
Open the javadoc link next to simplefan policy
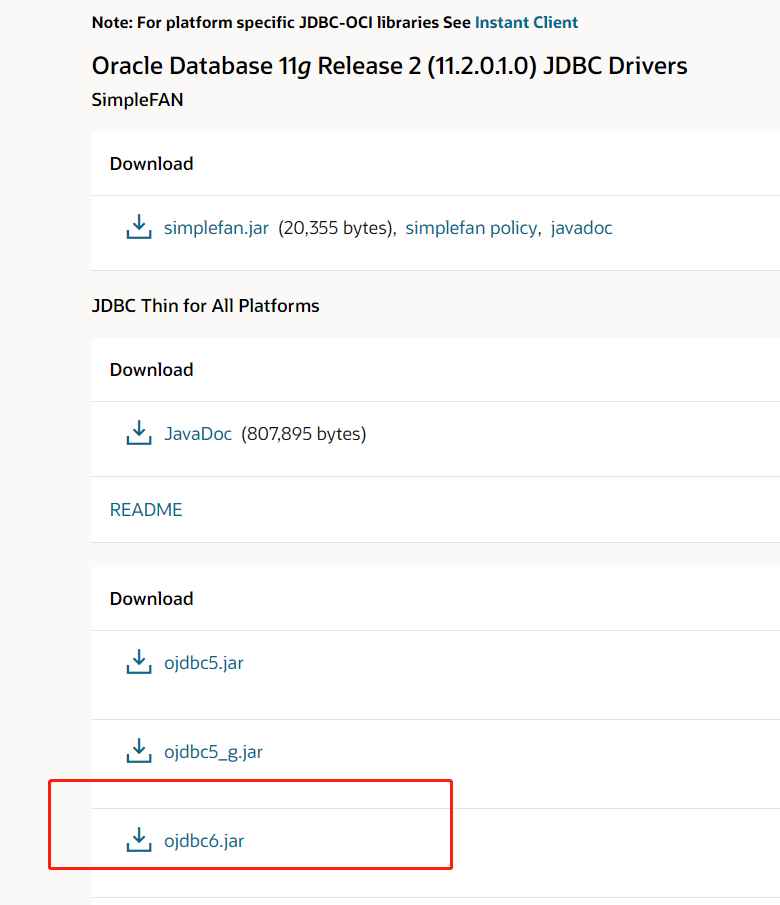coord(581,228)
